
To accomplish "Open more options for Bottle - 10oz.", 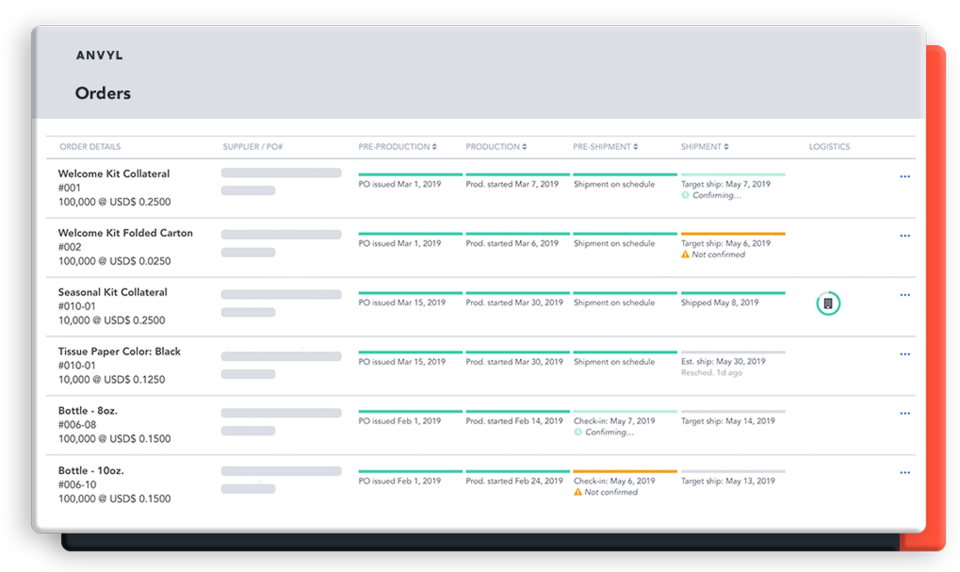I will click(x=904, y=472).
